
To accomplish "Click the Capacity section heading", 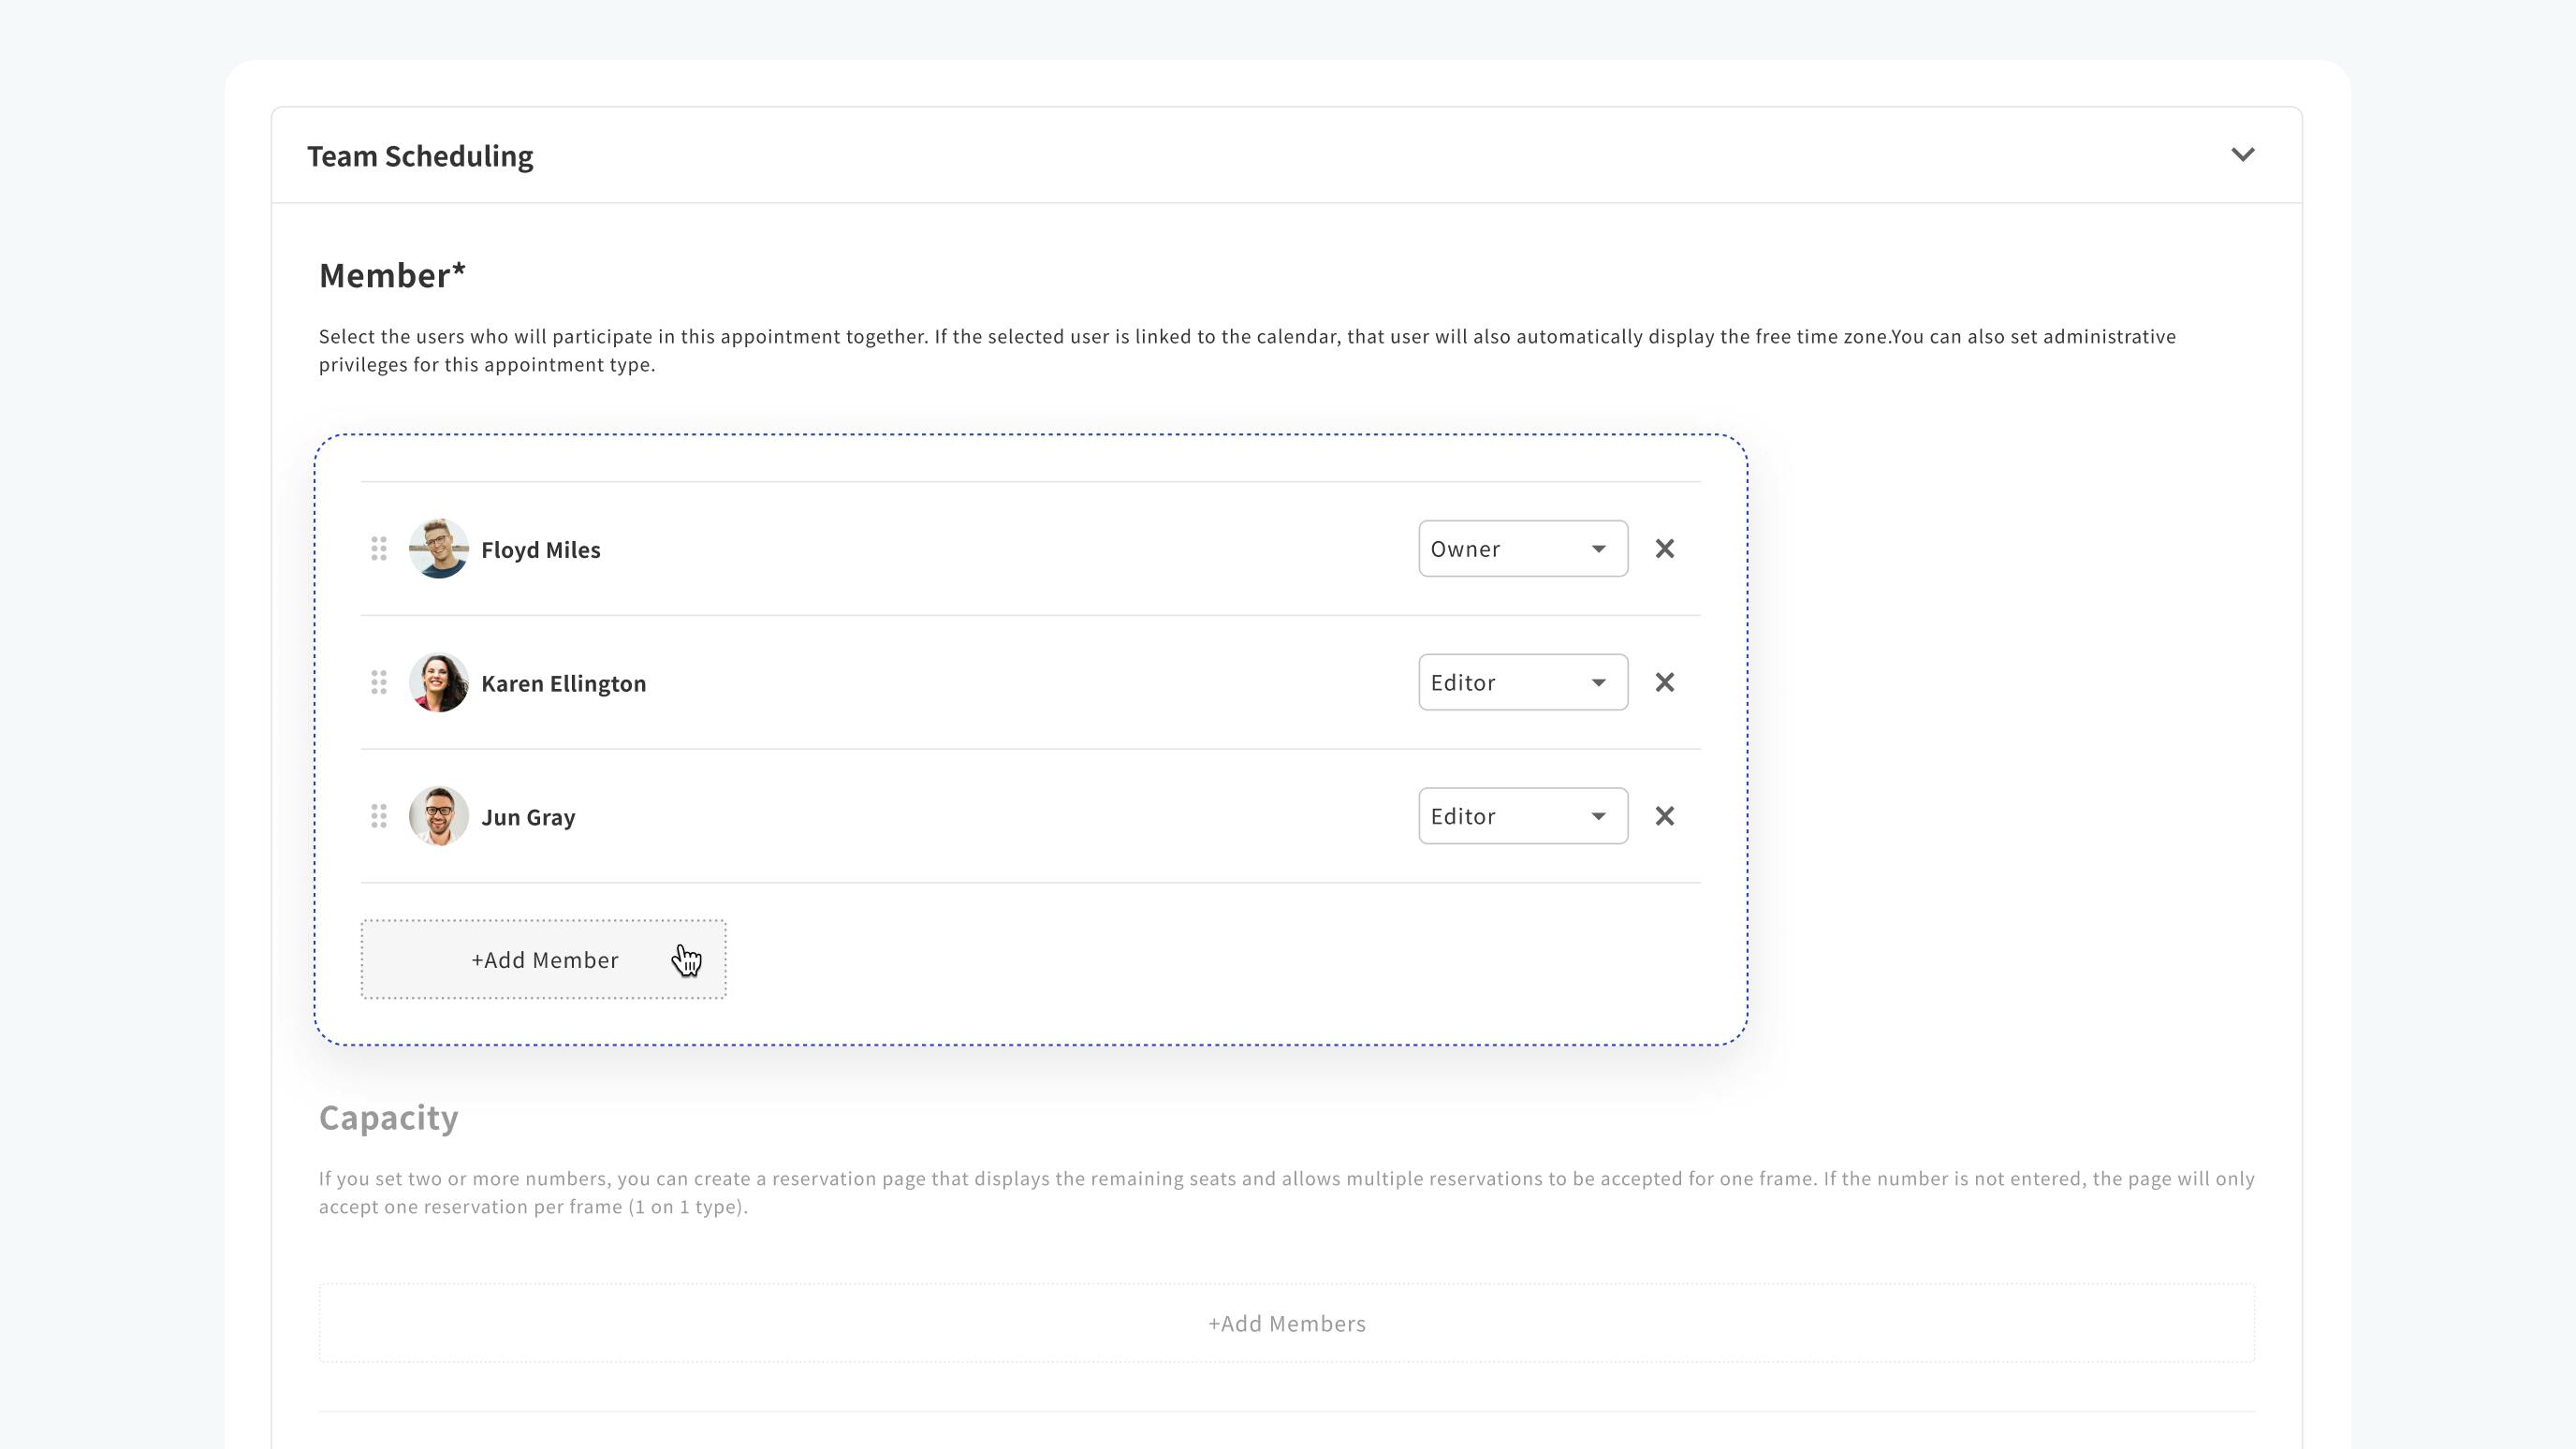I will click(389, 1119).
